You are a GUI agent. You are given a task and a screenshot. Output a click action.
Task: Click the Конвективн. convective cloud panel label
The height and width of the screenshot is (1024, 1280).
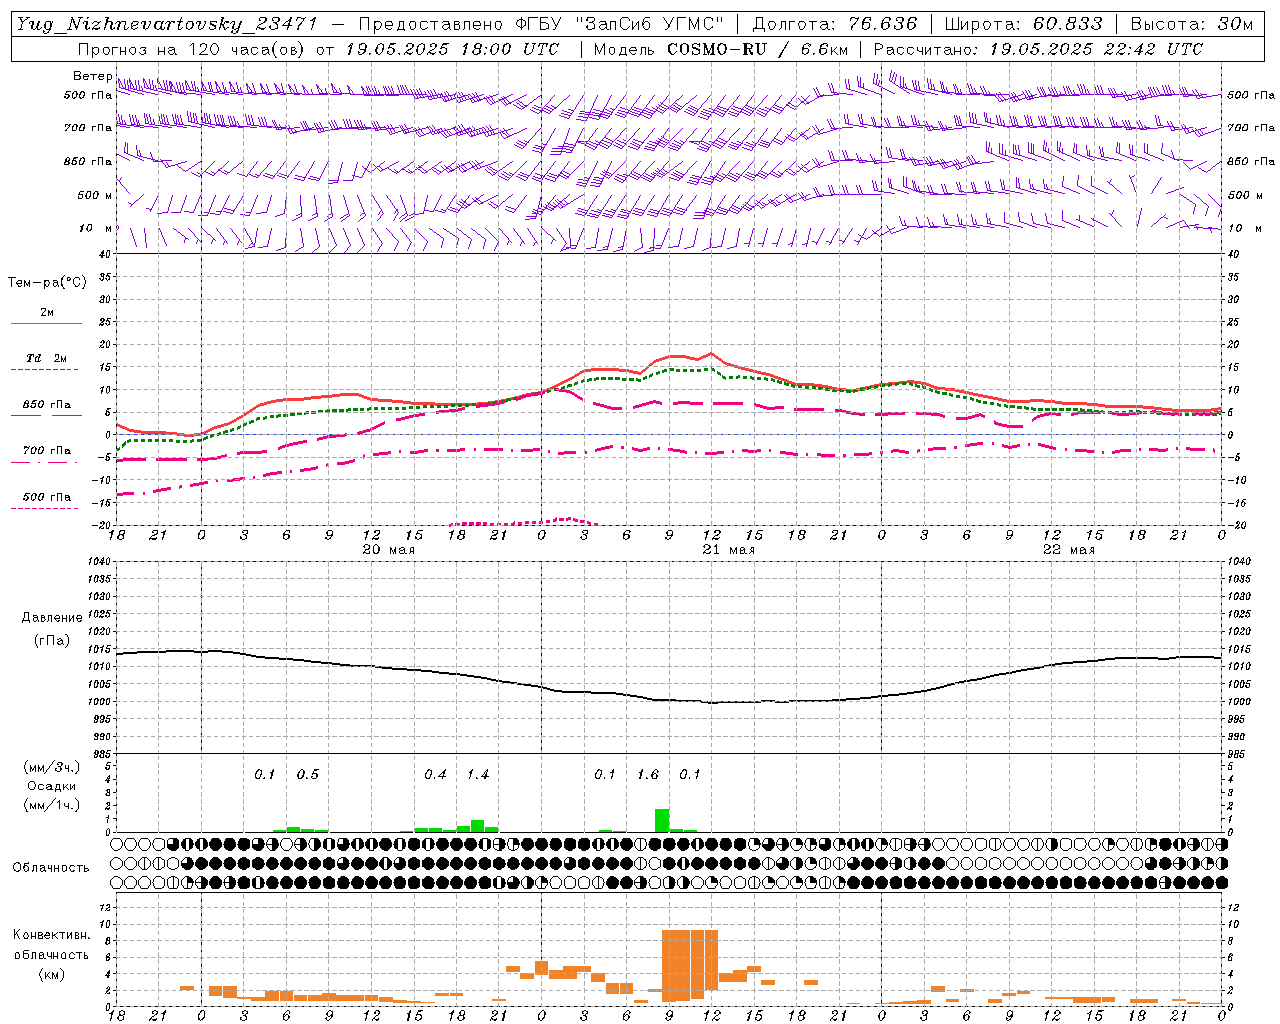(52, 935)
